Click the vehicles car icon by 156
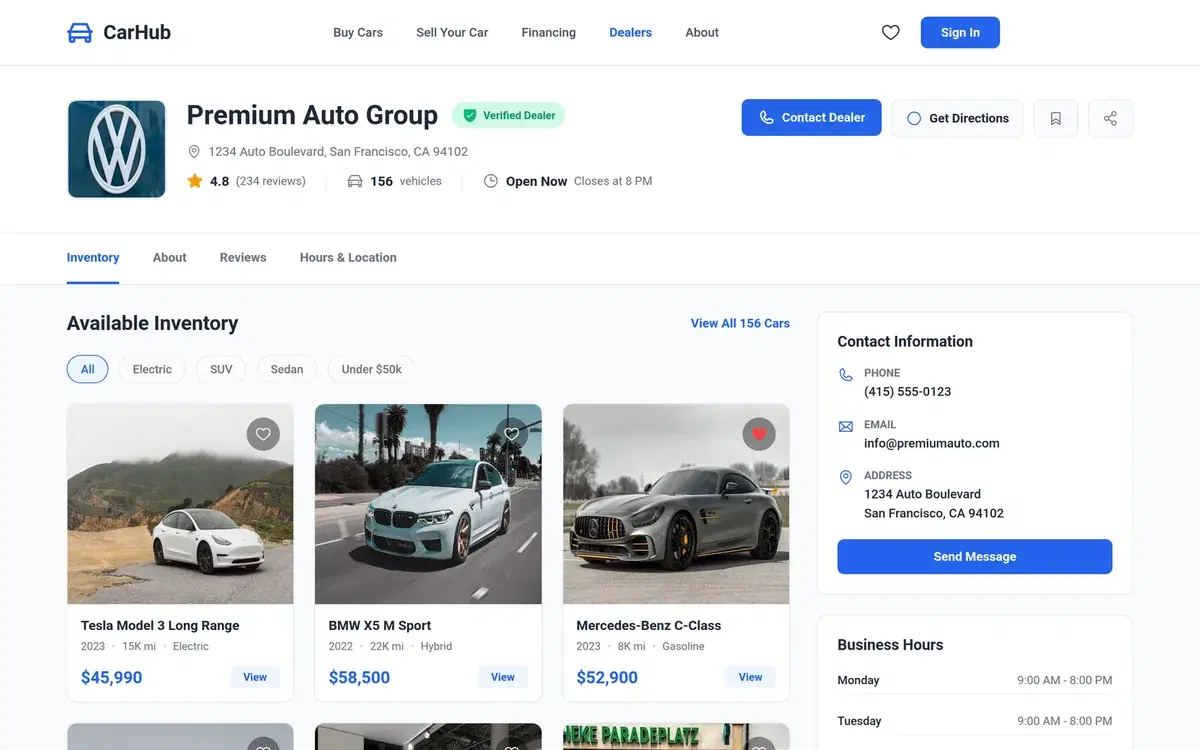Viewport: 1200px width, 750px height. click(x=355, y=181)
